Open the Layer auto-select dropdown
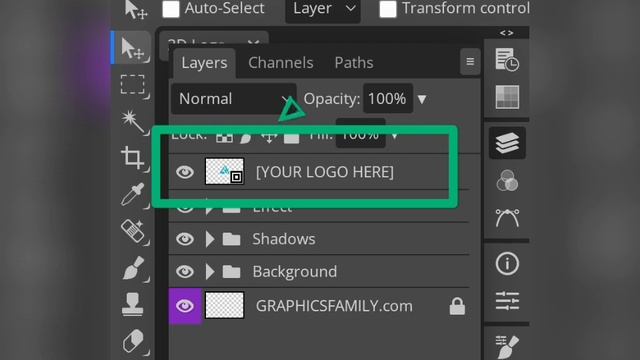The height and width of the screenshot is (360, 640). [322, 9]
